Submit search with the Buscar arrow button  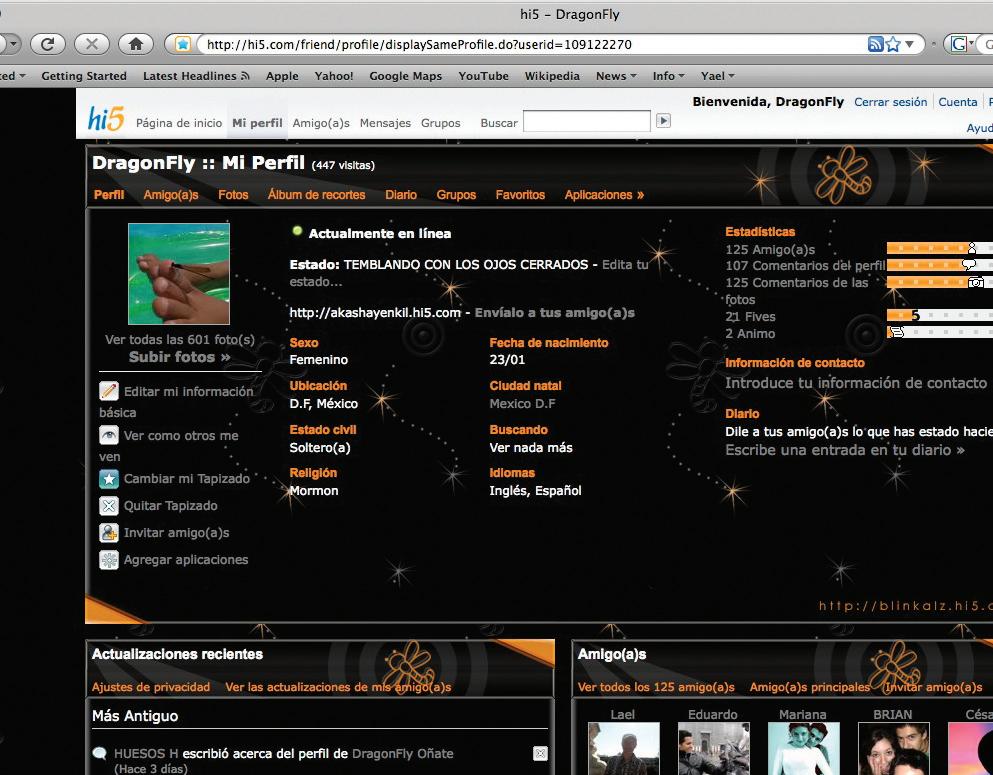663,121
